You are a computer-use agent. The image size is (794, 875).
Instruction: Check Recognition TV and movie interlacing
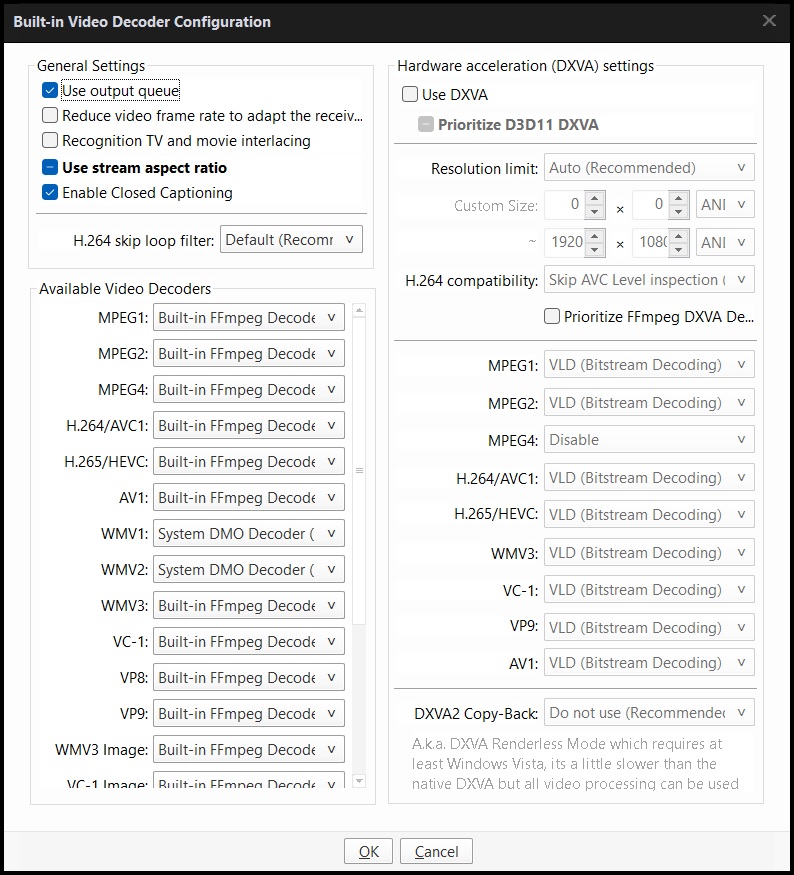coord(50,141)
